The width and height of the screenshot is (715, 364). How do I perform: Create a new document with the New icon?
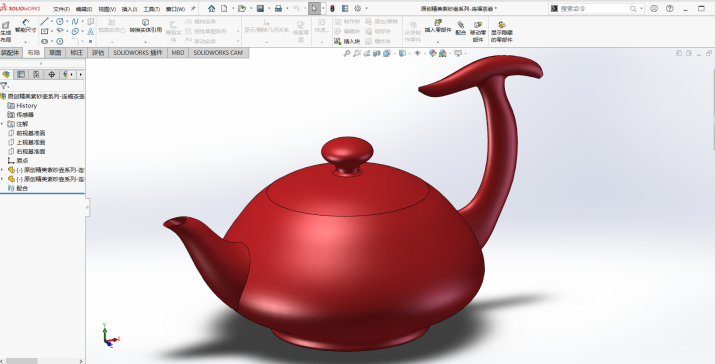click(x=224, y=8)
